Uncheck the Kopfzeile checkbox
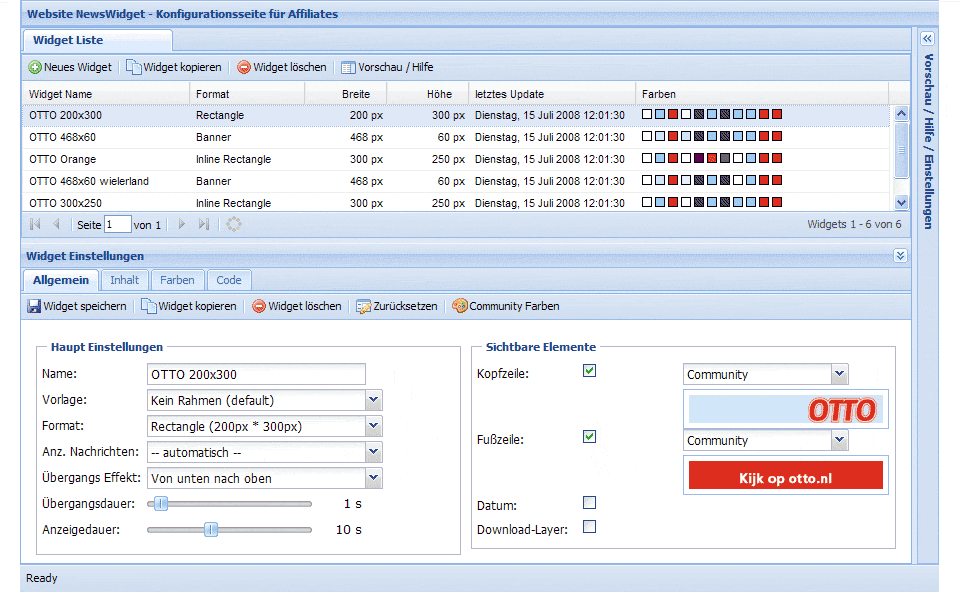This screenshot has width=960, height=593. point(590,371)
